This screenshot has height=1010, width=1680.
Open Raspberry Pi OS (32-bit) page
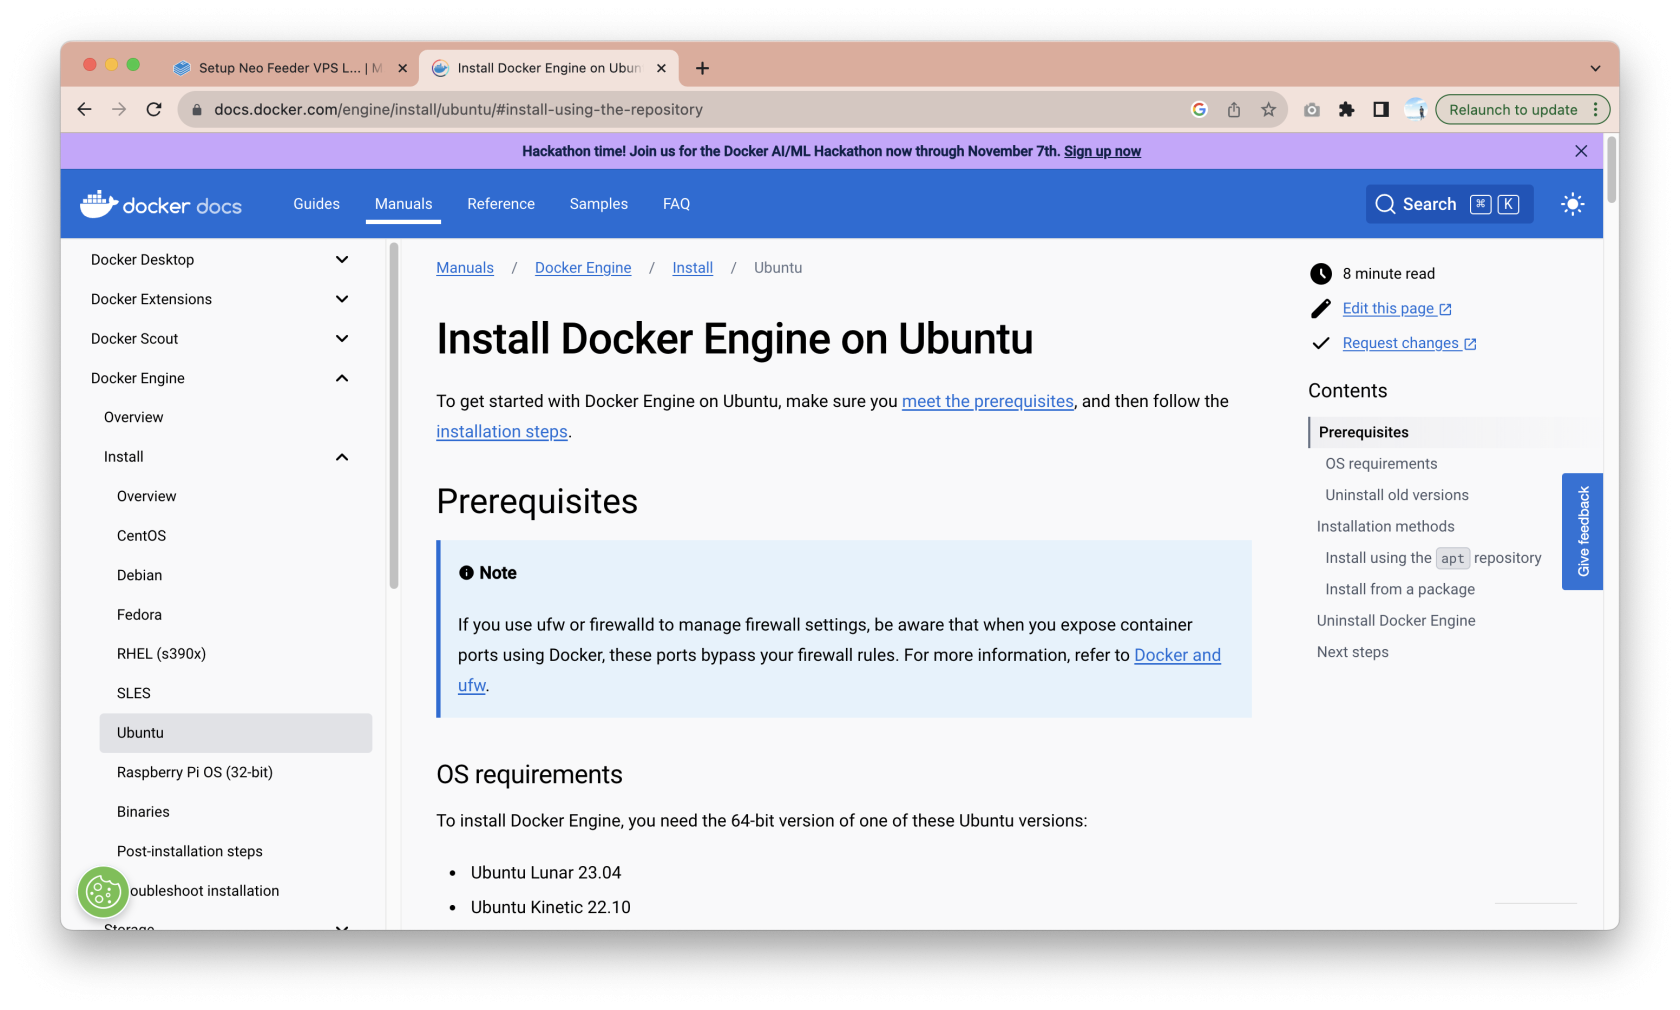click(195, 772)
